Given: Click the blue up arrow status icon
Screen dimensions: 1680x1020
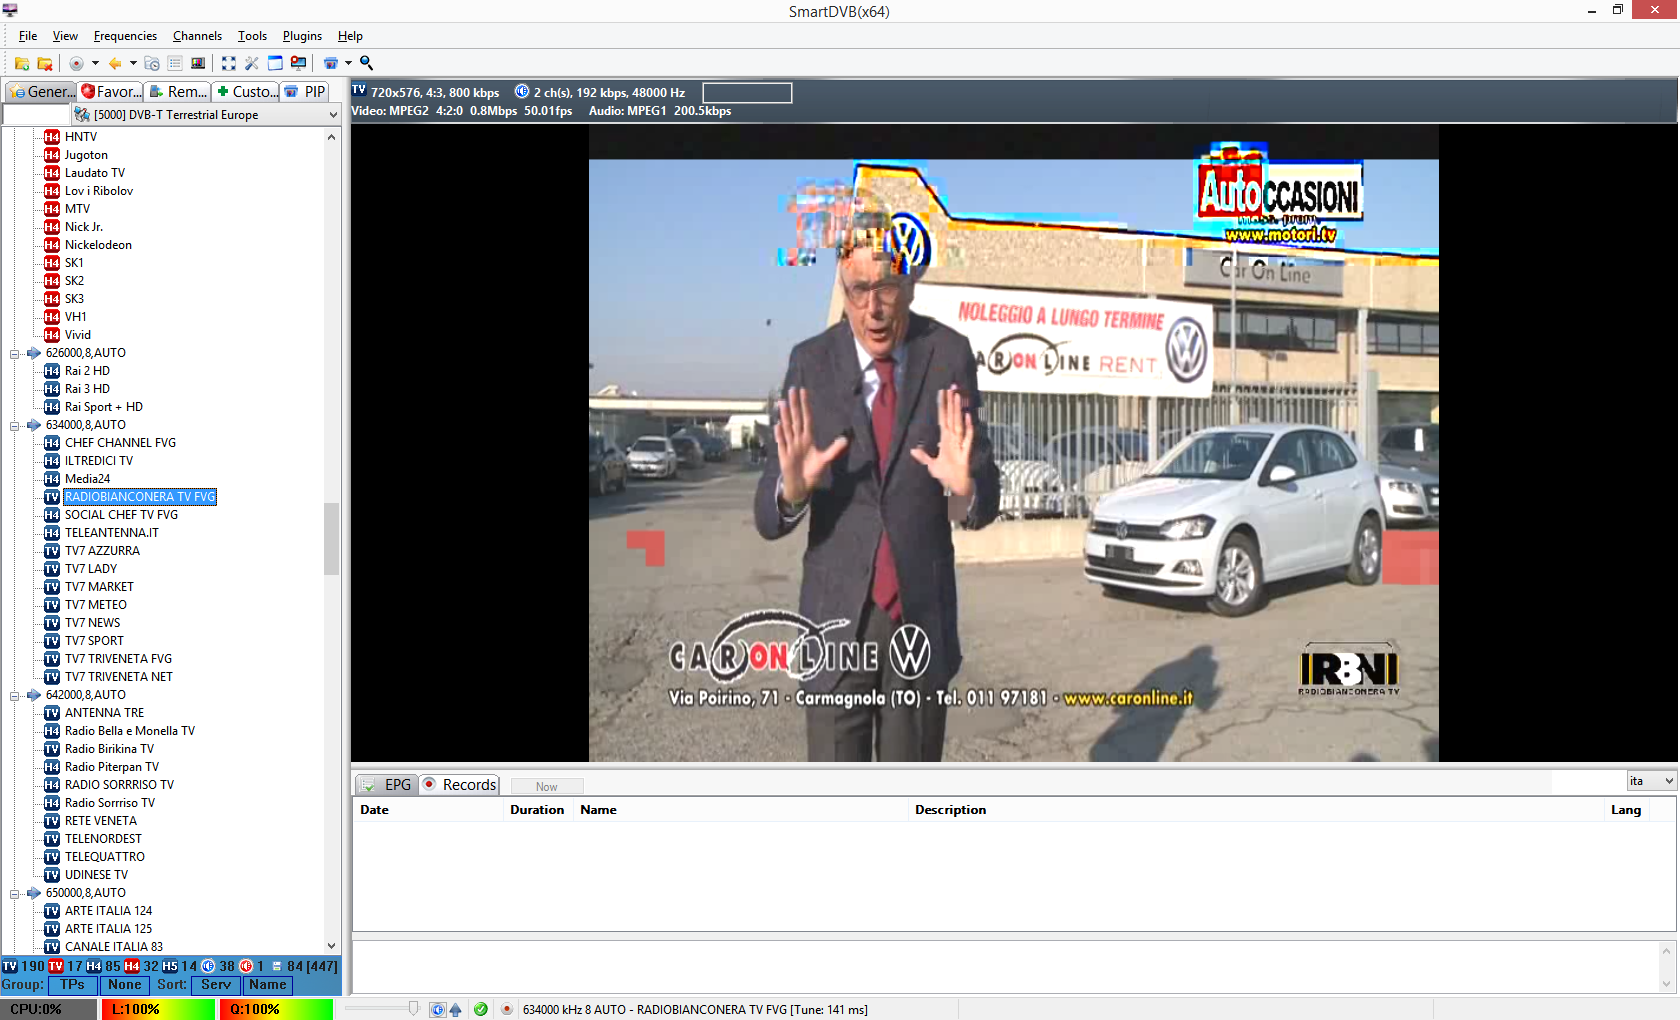Looking at the screenshot, I should point(456,1010).
